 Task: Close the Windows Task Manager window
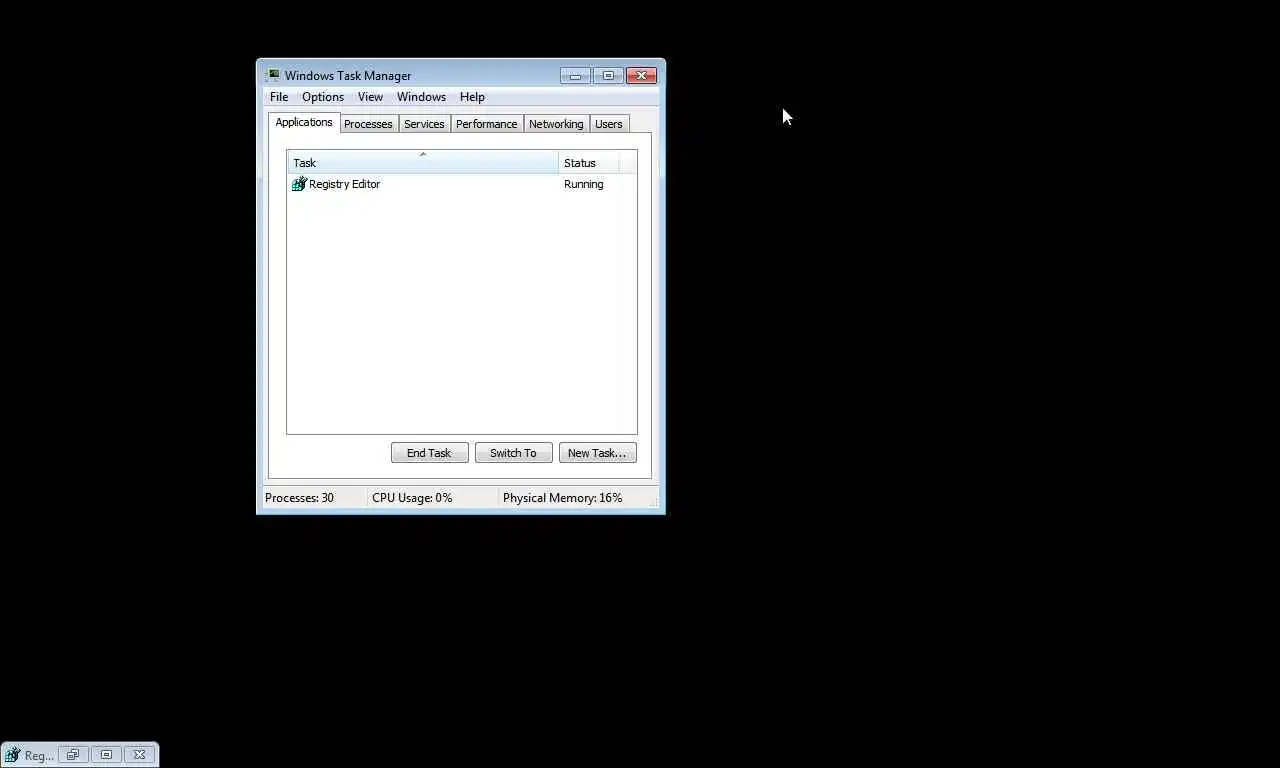click(641, 76)
